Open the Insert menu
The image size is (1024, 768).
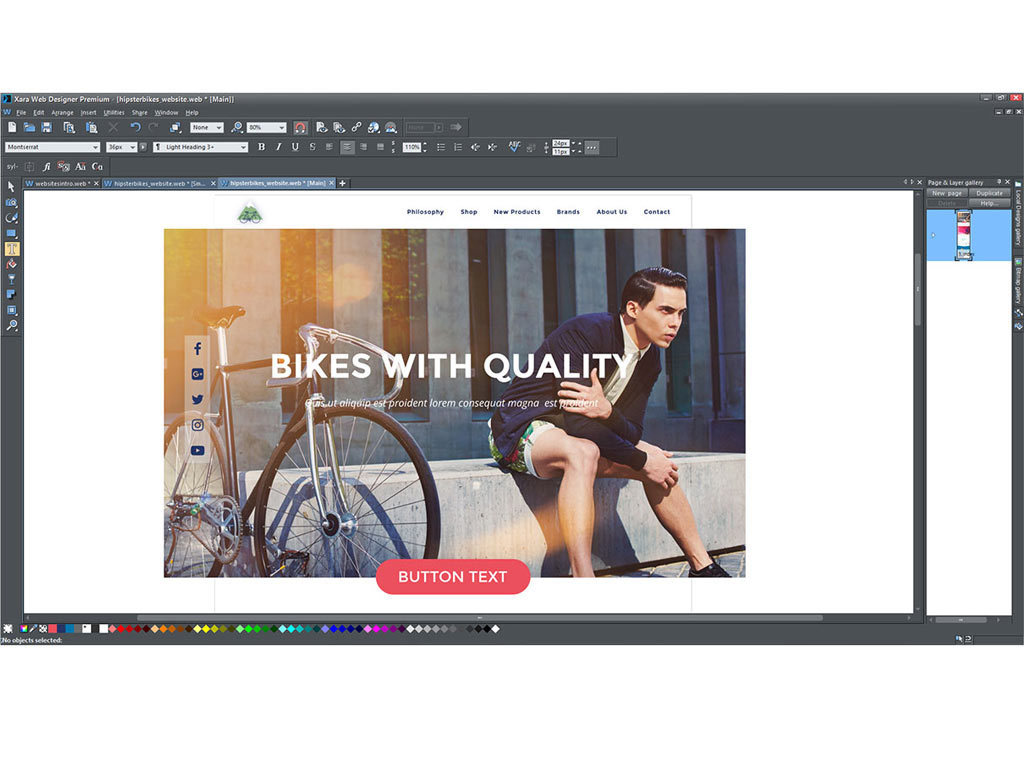point(88,113)
